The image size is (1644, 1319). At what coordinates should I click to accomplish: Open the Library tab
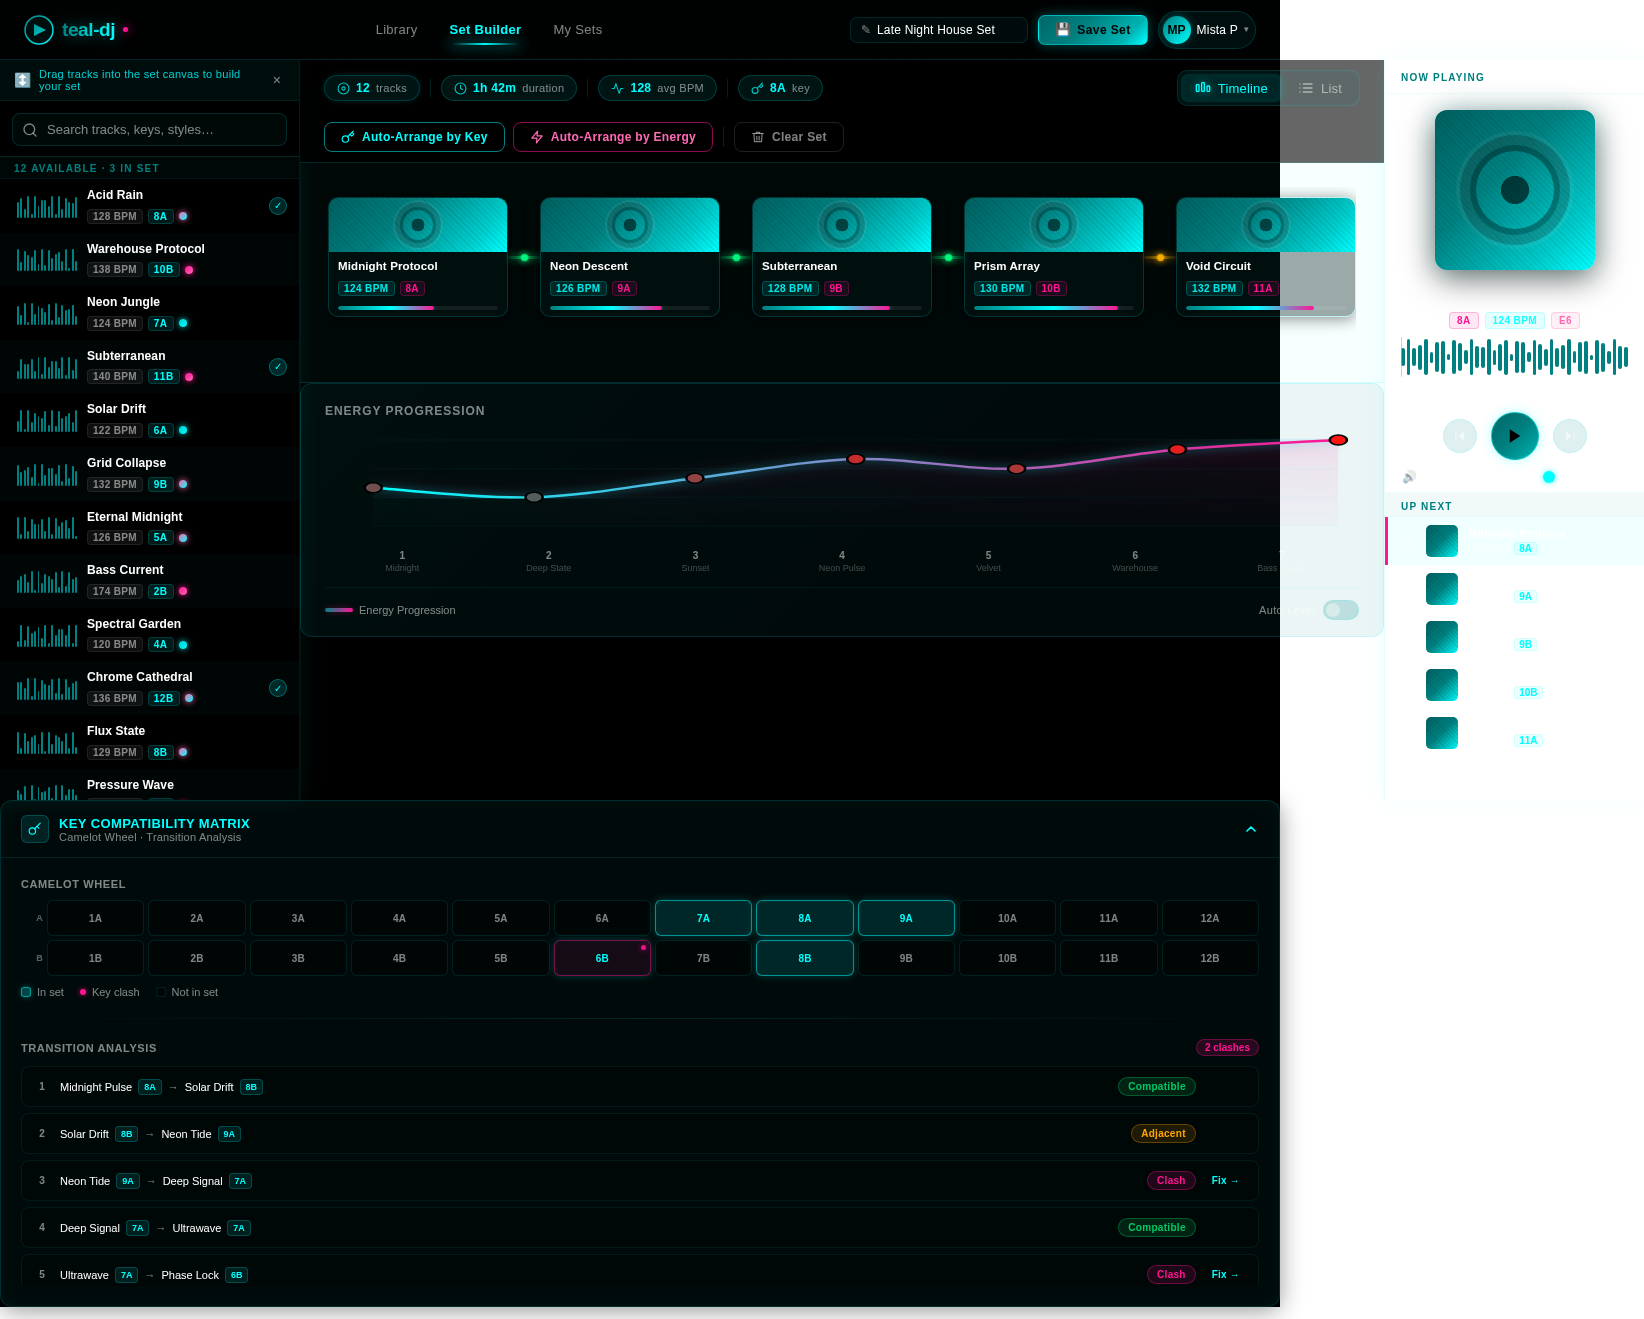pyautogui.click(x=396, y=30)
